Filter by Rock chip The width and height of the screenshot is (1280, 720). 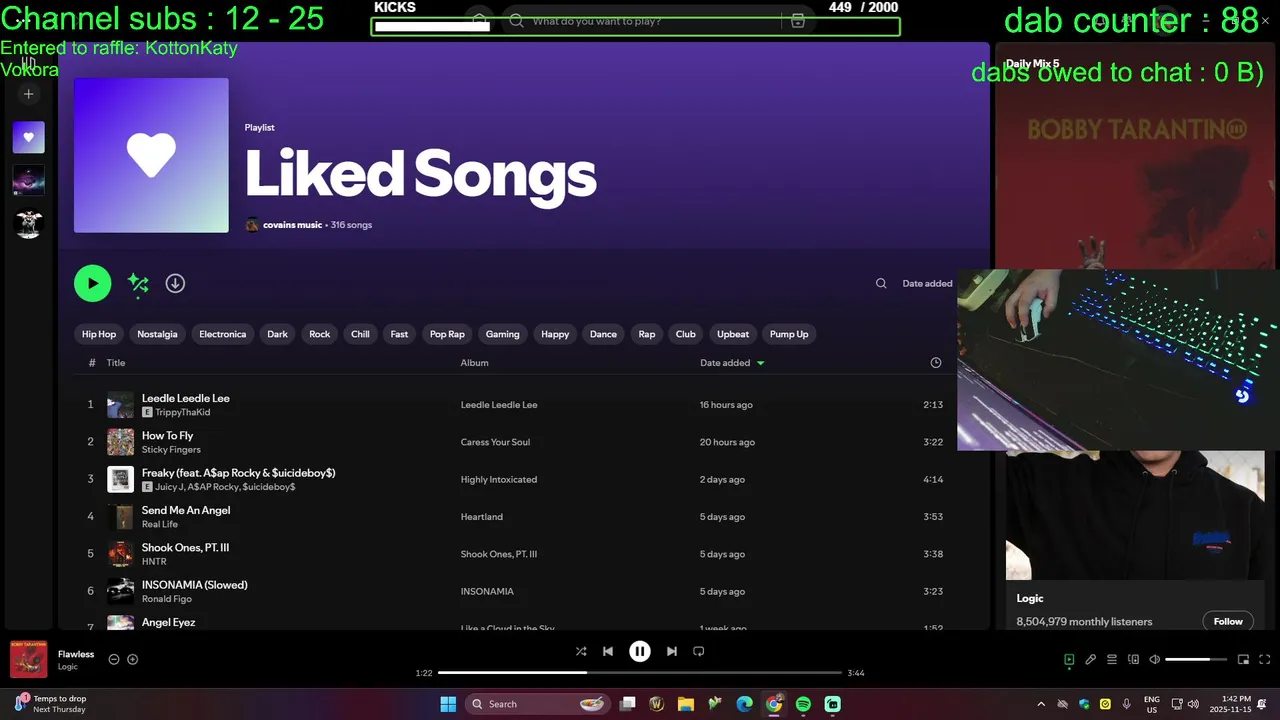point(320,334)
